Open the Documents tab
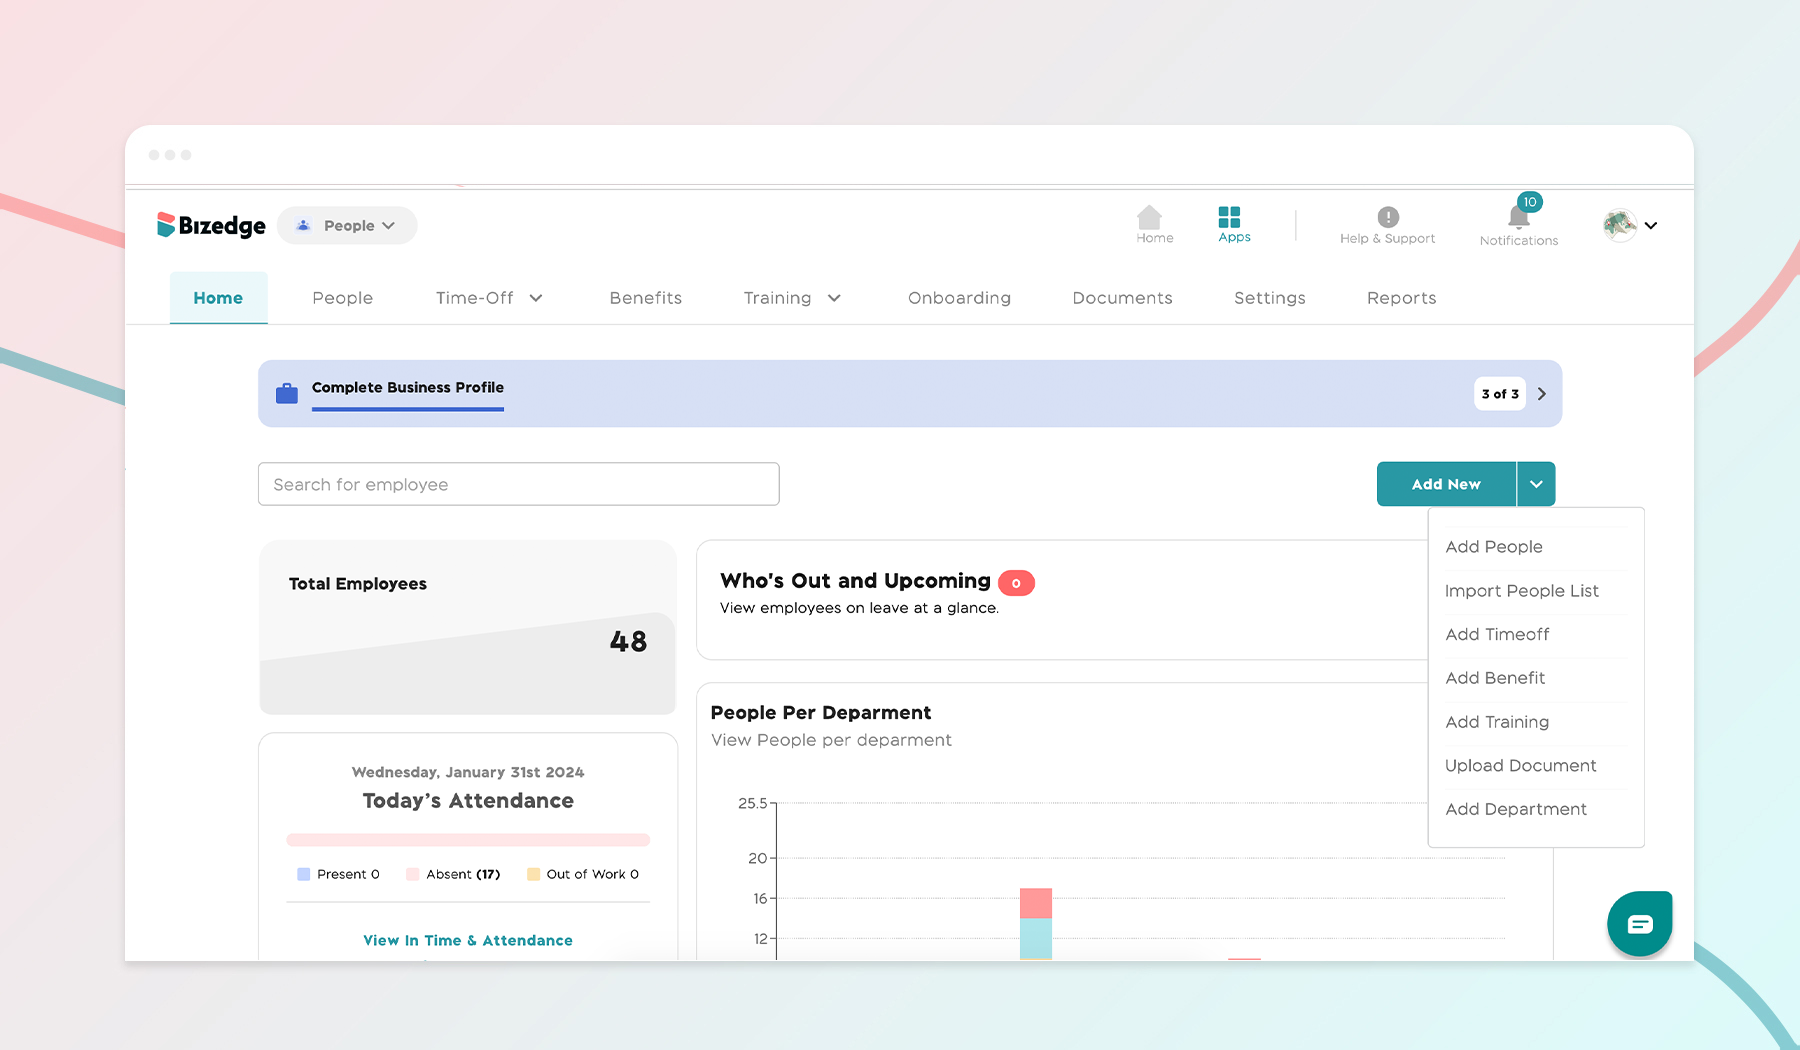Image resolution: width=1800 pixels, height=1050 pixels. [1122, 298]
